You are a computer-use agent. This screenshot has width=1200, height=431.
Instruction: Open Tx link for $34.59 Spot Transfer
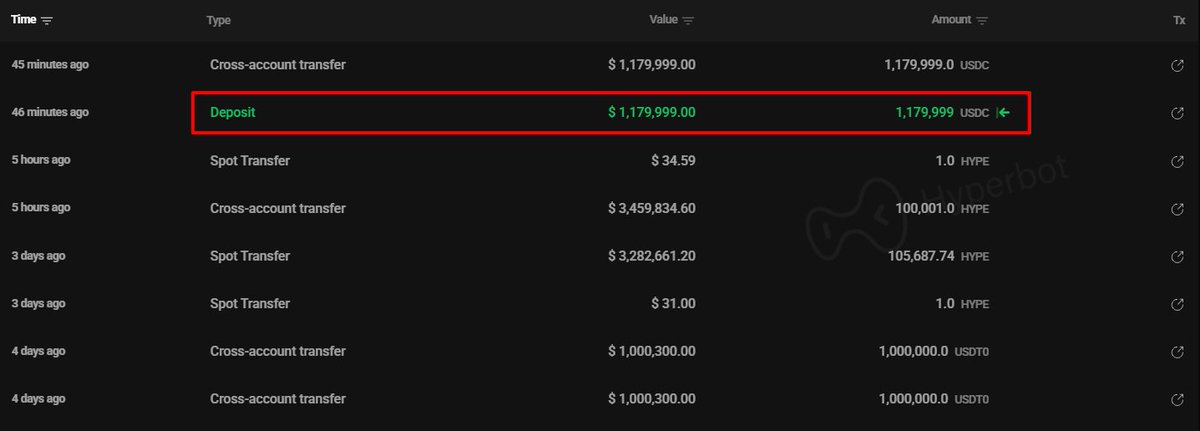tap(1177, 161)
